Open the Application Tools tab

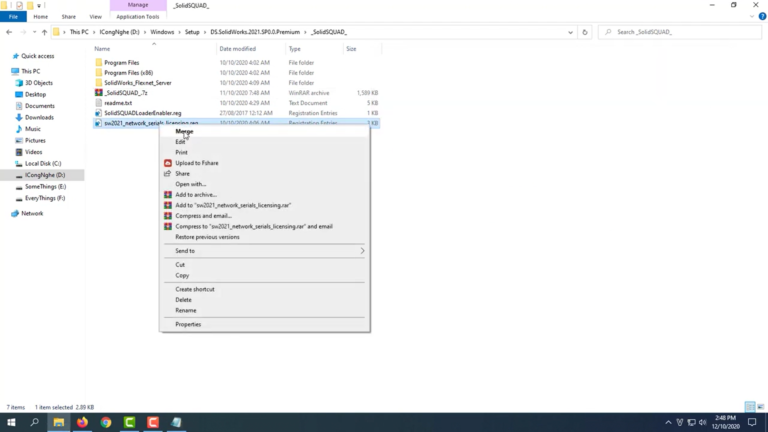(x=138, y=17)
